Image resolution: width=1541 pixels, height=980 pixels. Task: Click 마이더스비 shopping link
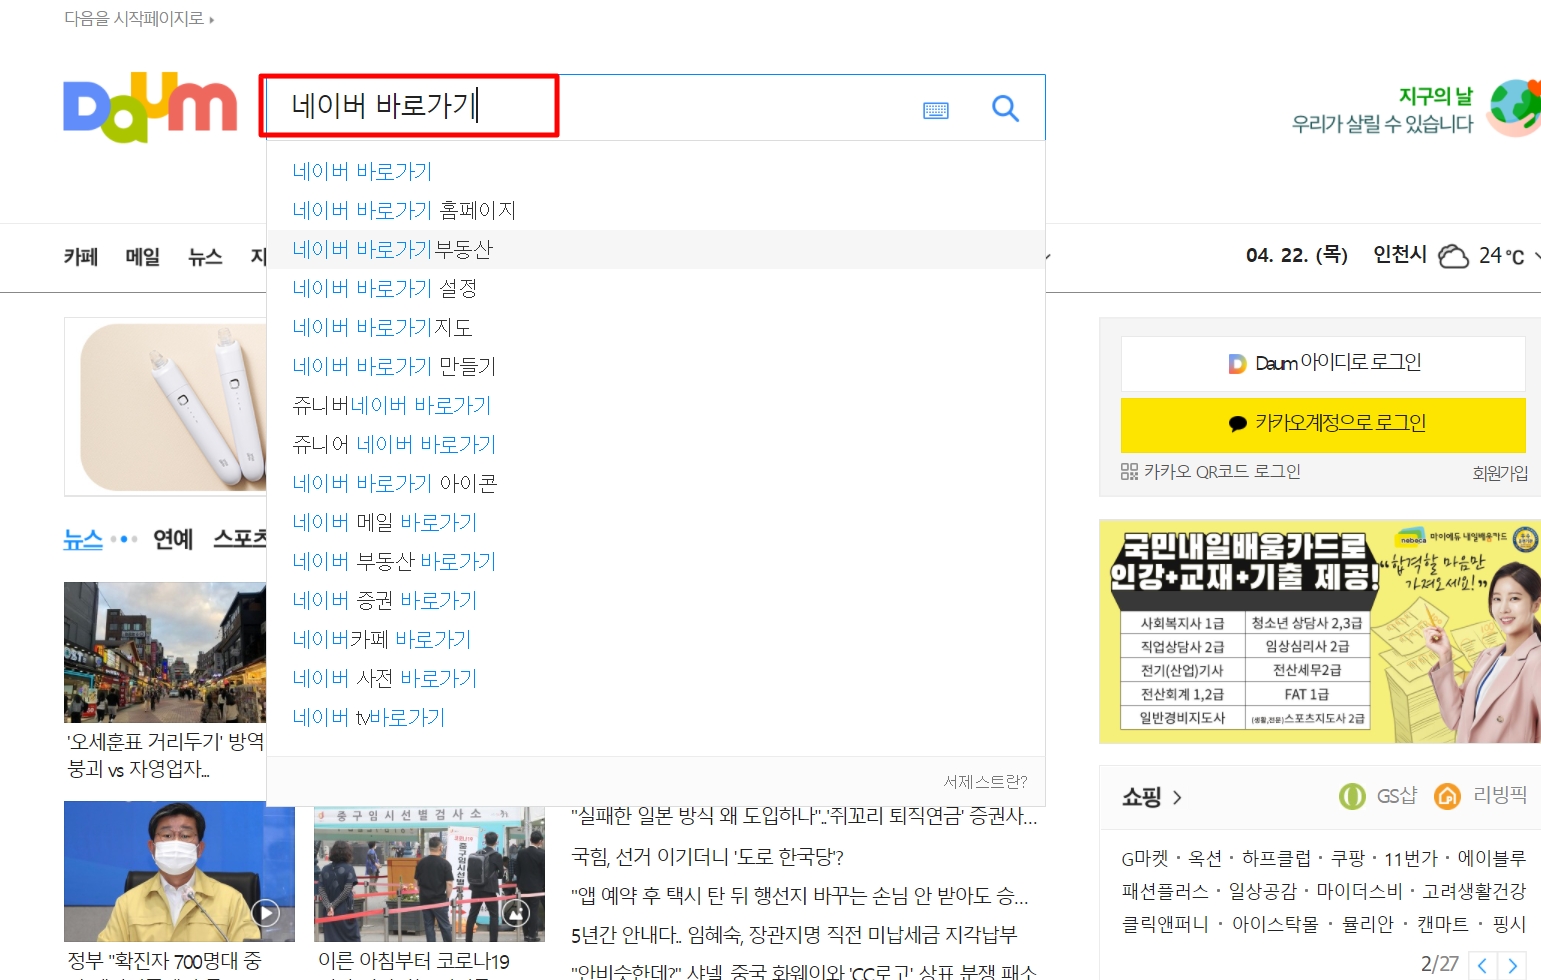click(x=1359, y=891)
